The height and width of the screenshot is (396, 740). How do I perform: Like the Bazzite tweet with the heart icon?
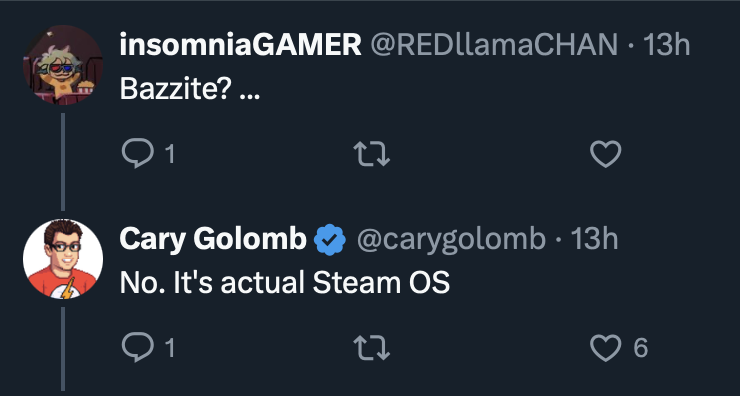point(605,154)
